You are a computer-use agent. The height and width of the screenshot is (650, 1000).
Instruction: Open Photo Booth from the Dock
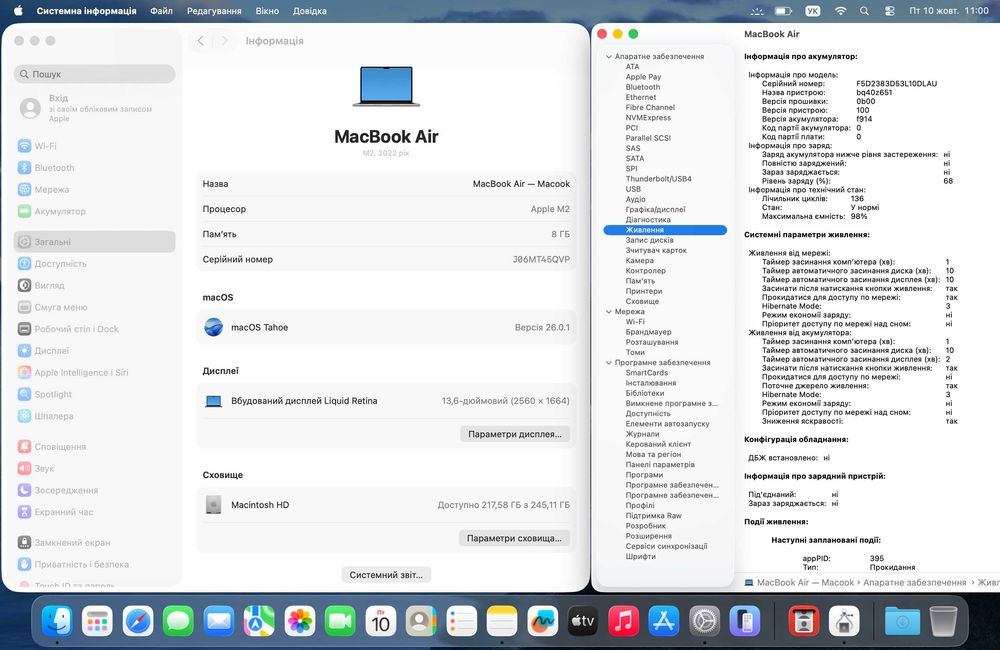pyautogui.click(x=804, y=621)
